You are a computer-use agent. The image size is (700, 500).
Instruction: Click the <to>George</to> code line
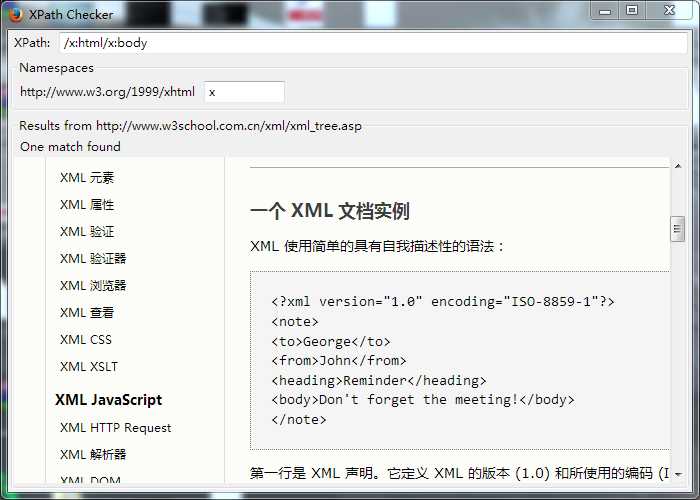331,342
